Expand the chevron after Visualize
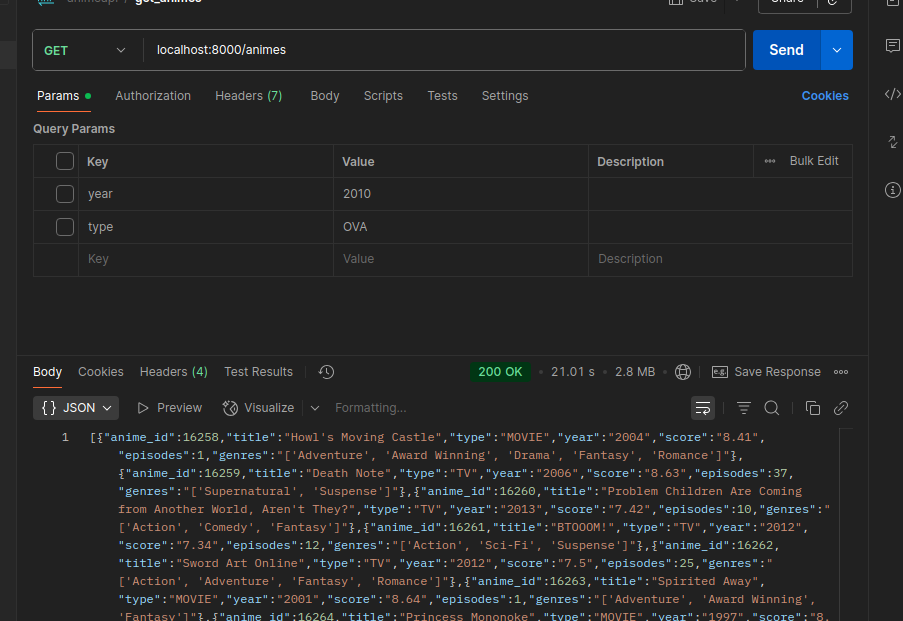 (314, 408)
